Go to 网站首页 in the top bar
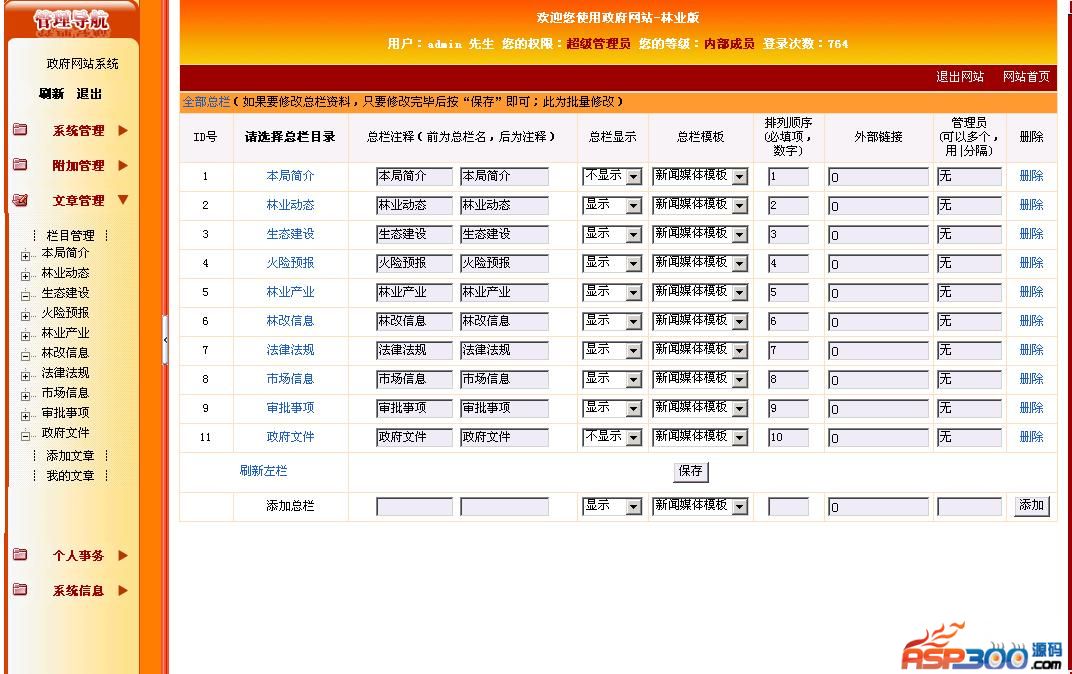Screen dimensions: 1072x674 click(1026, 77)
